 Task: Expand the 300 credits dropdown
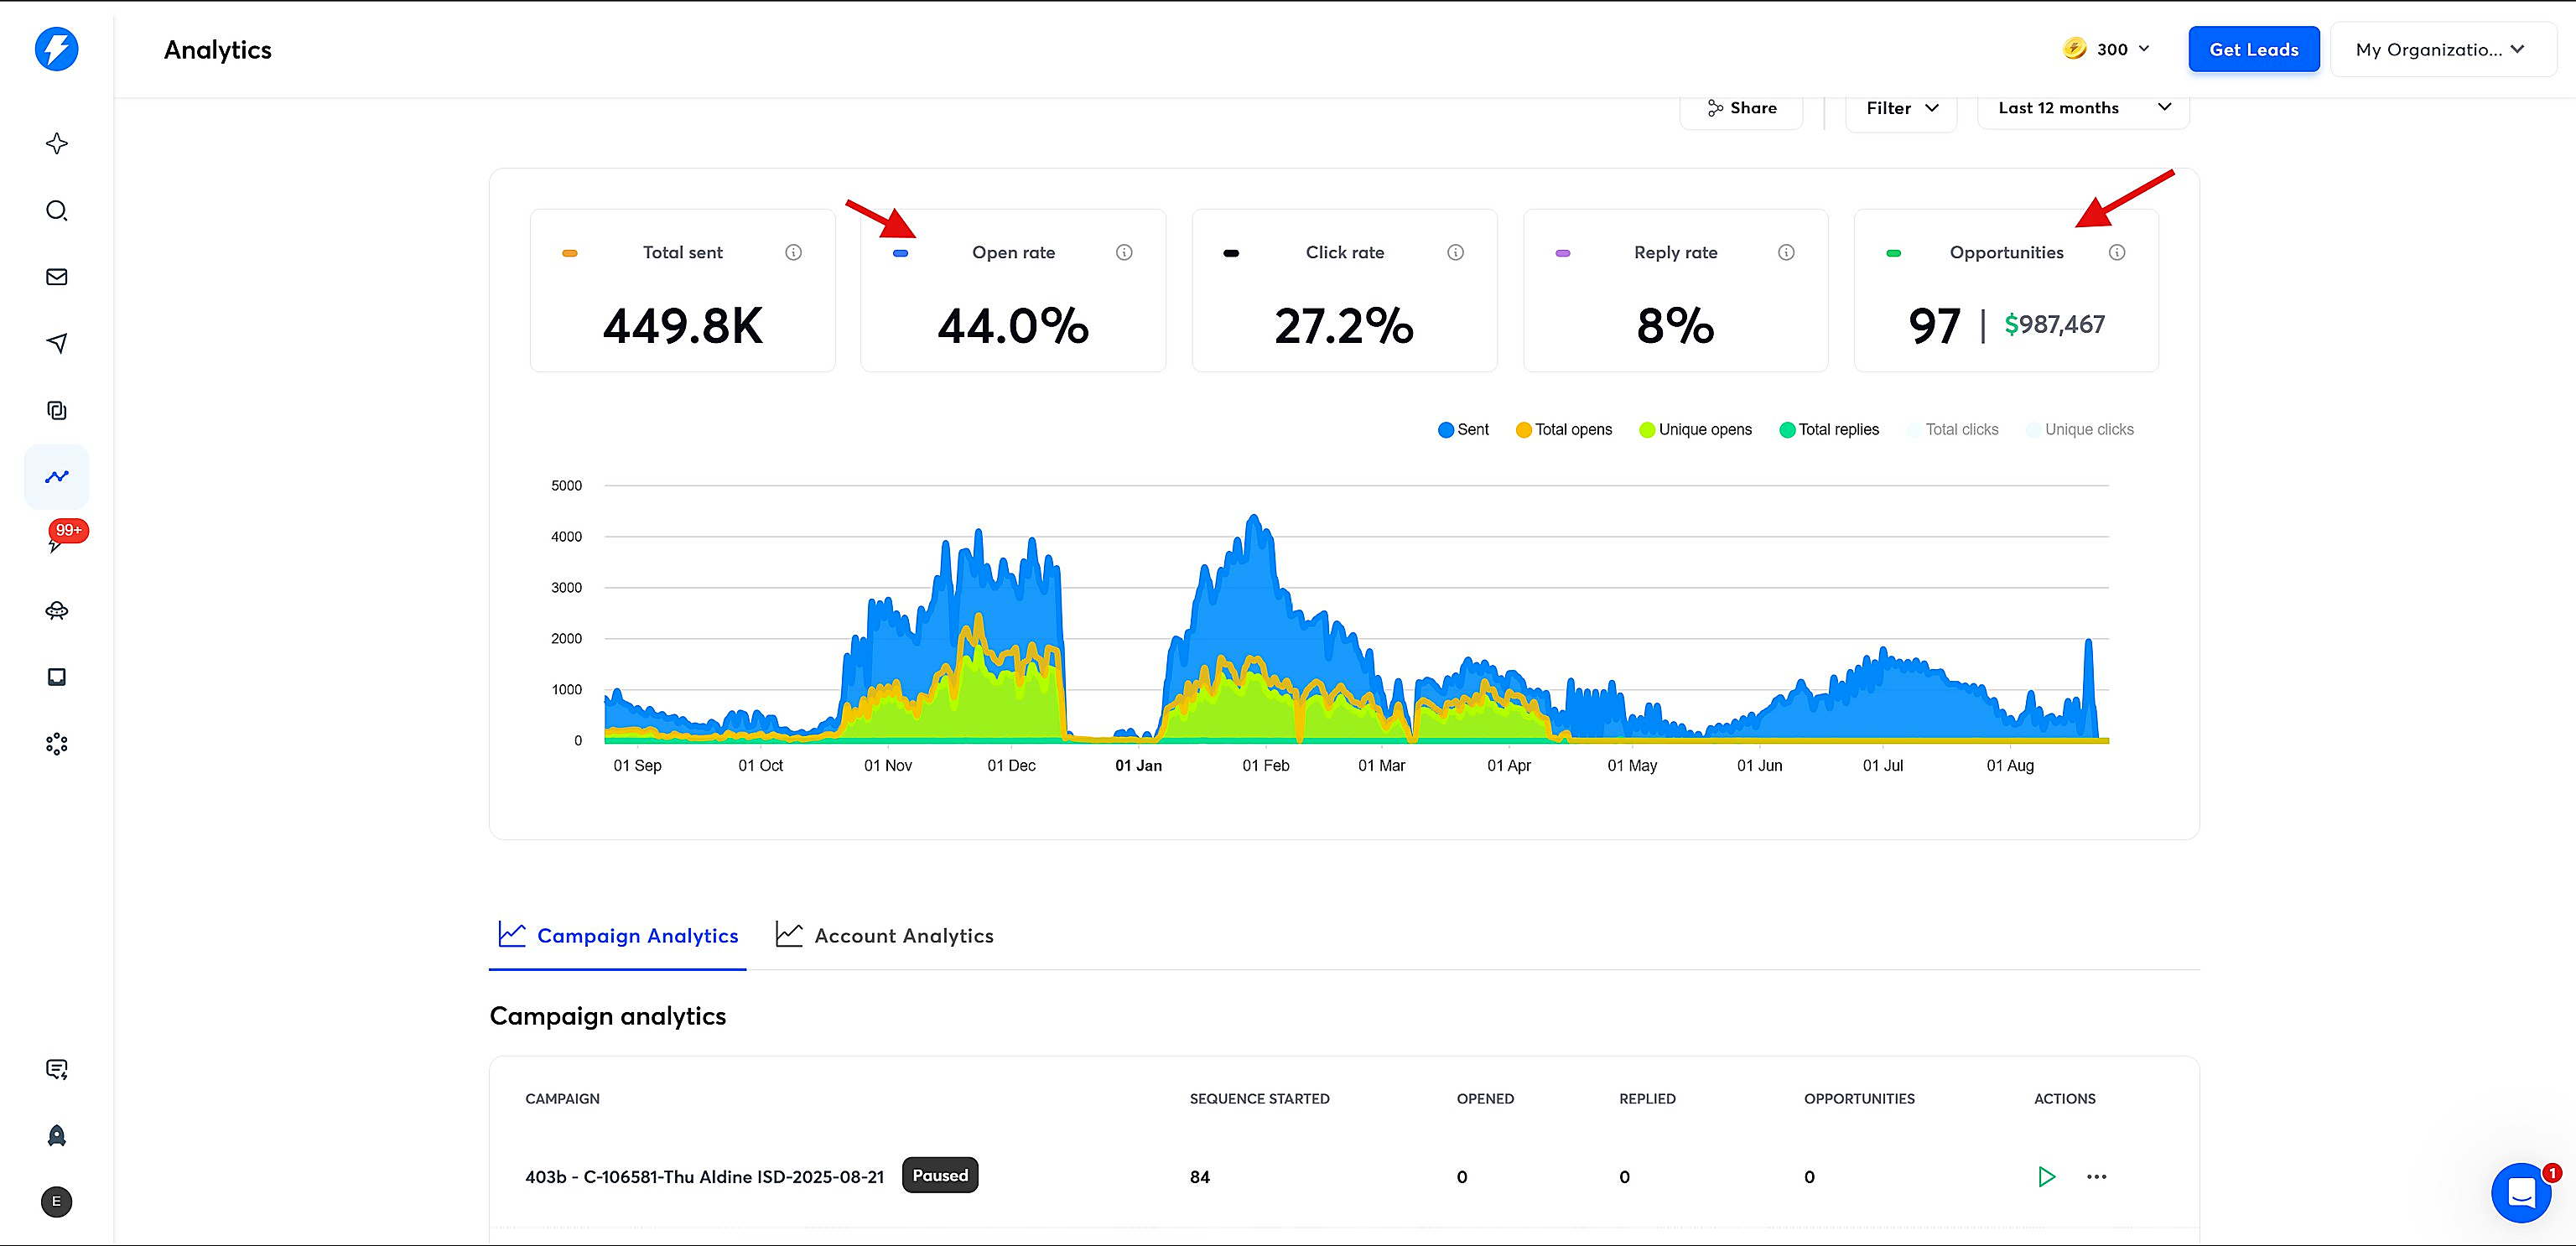2143,49
